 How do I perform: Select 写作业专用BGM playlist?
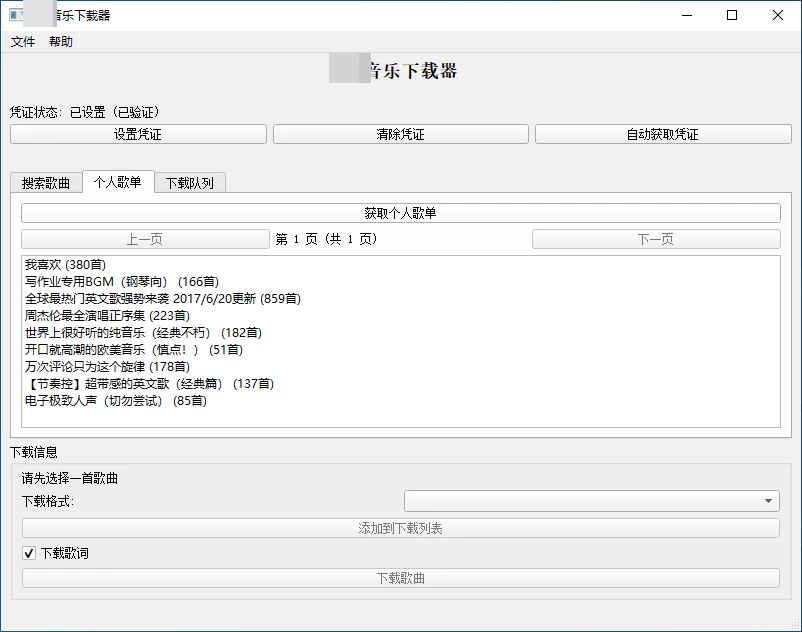tap(121, 282)
